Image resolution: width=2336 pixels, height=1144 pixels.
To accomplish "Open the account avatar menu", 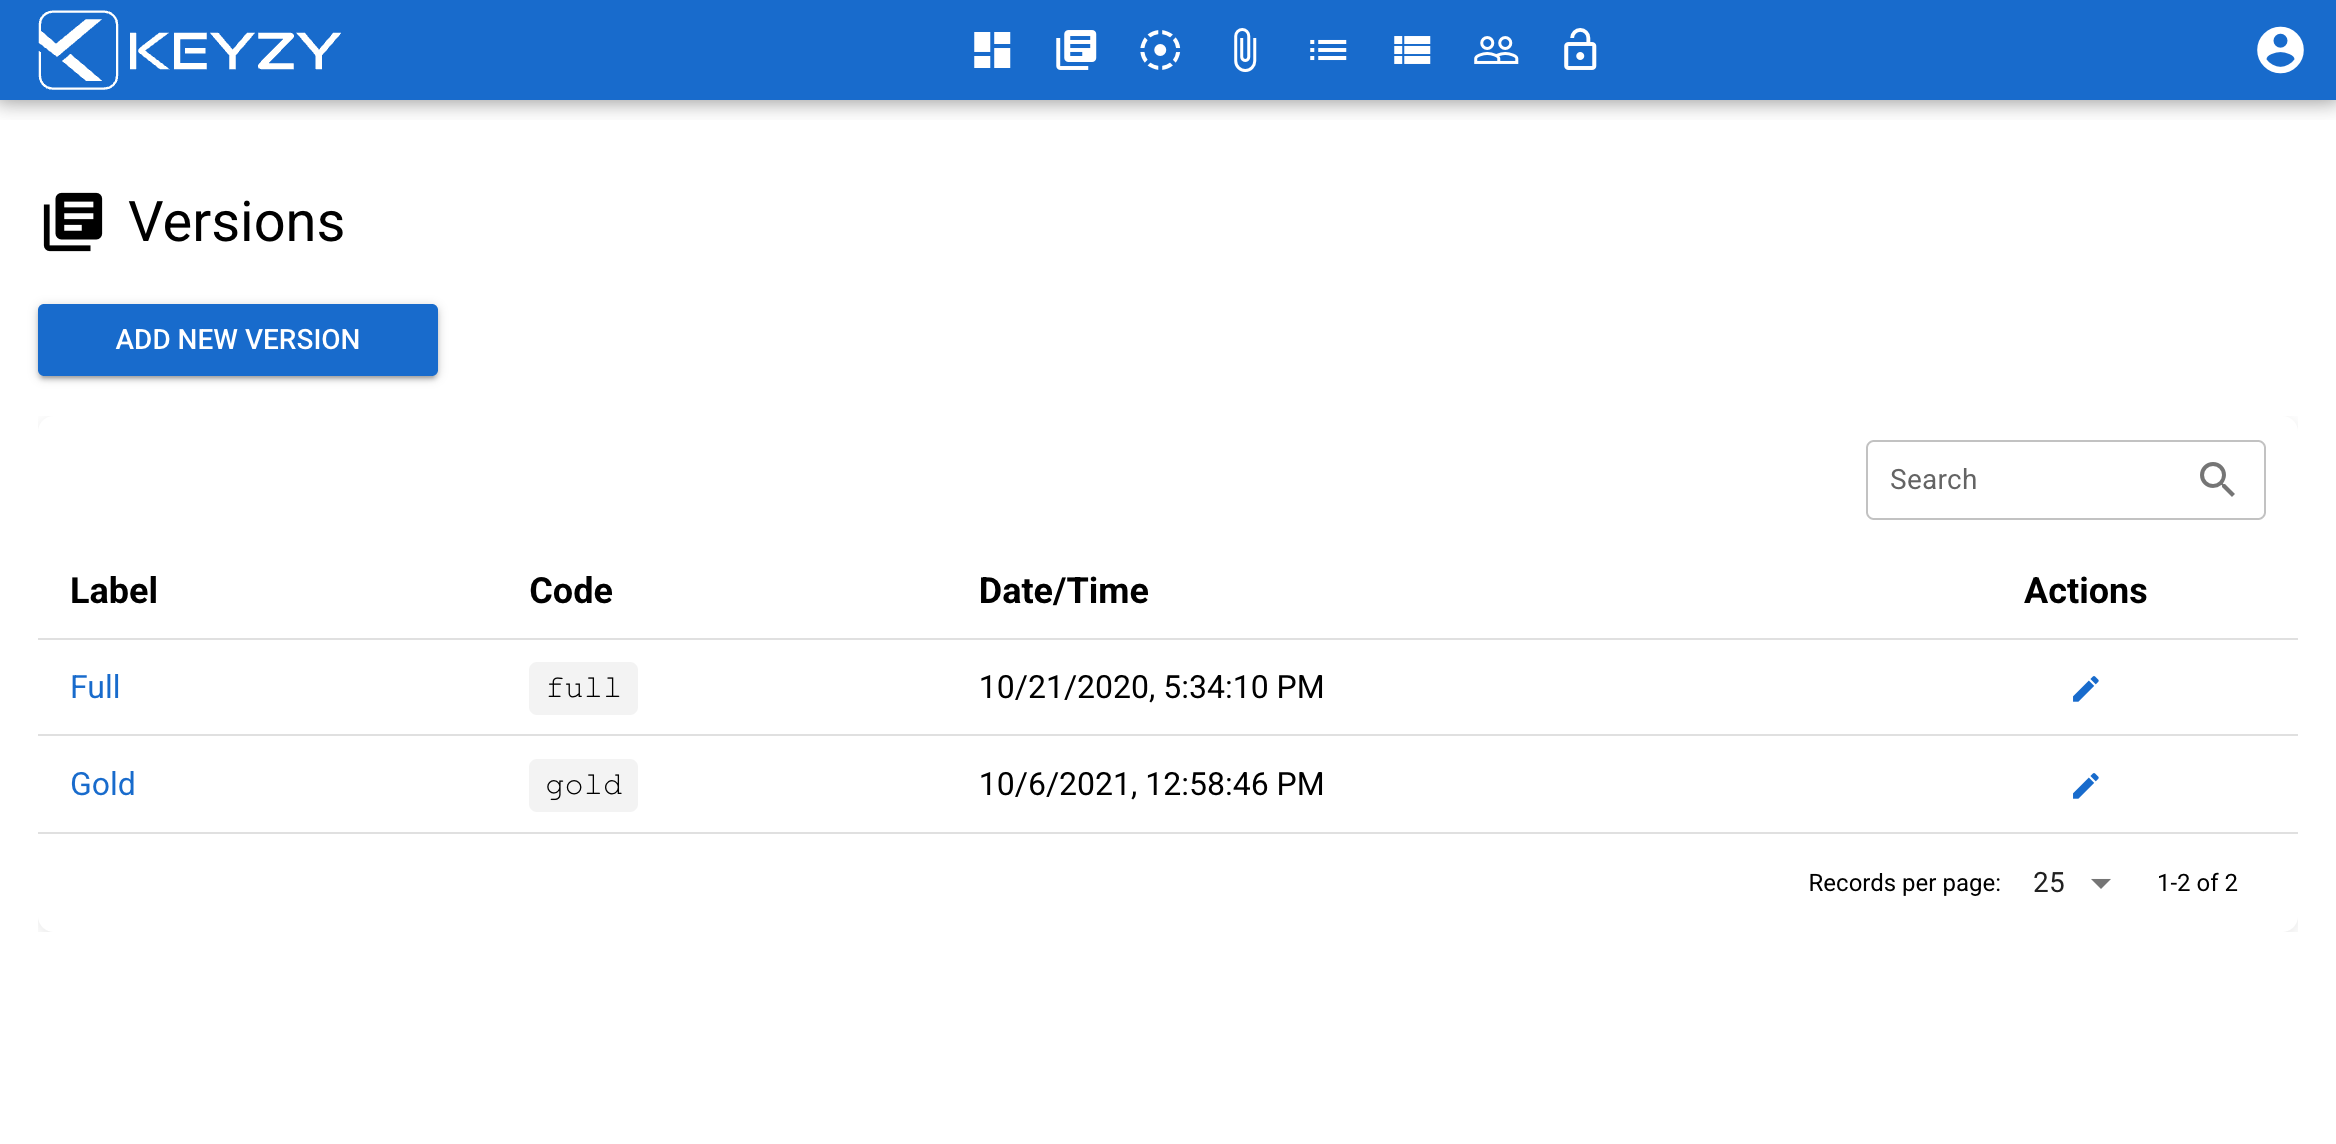I will click(2280, 49).
